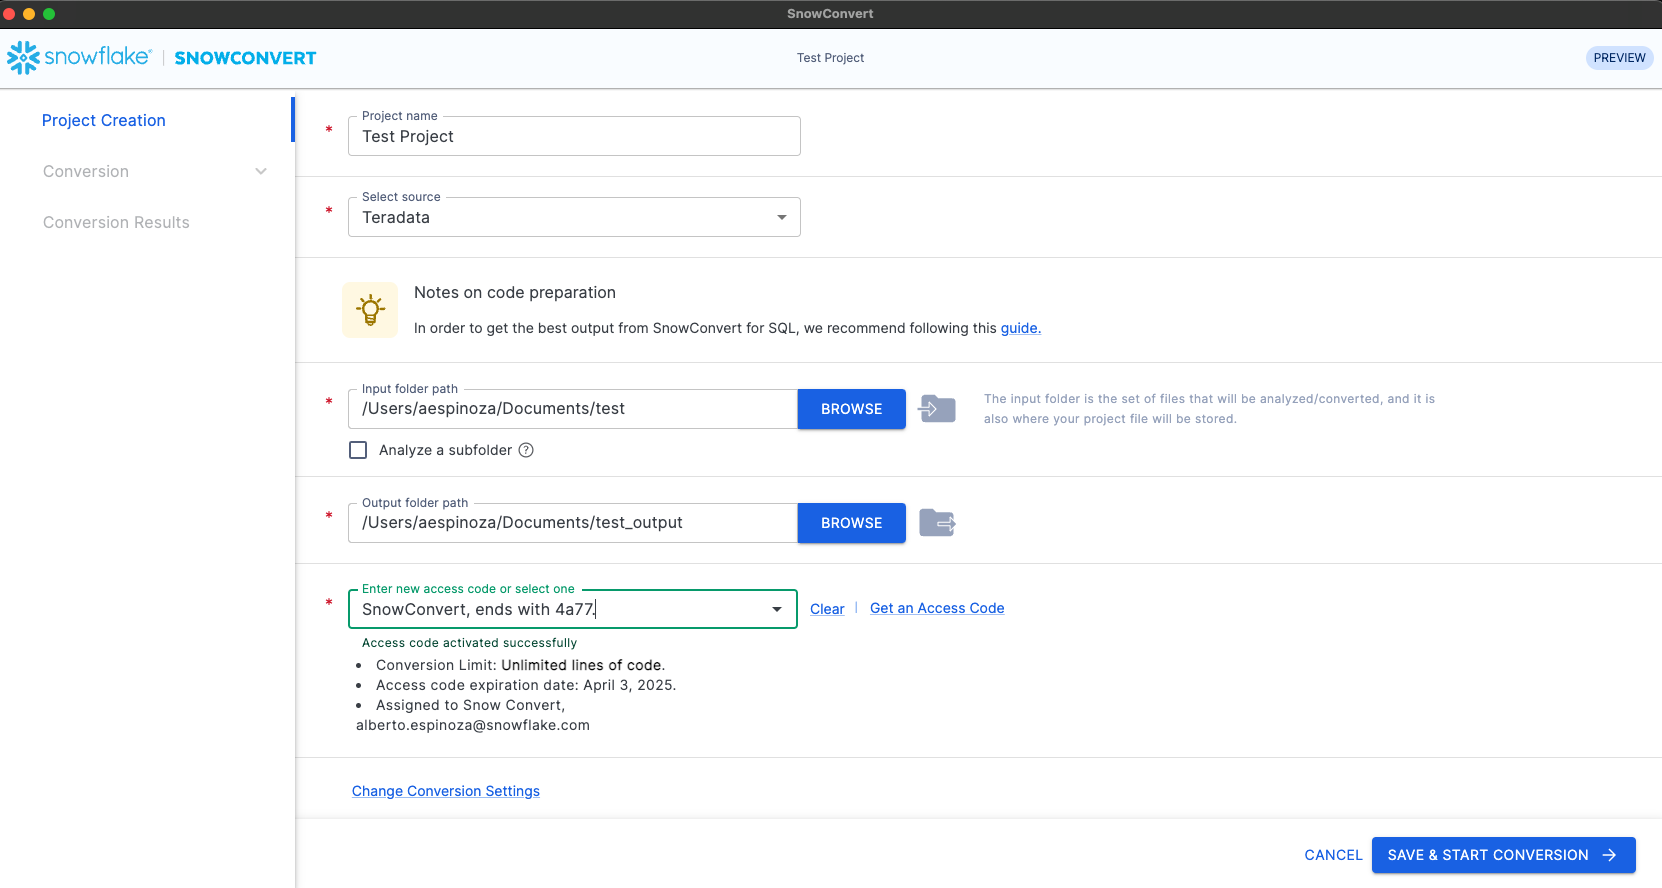Click Get an Access Code link
The width and height of the screenshot is (1662, 888).
pos(937,608)
